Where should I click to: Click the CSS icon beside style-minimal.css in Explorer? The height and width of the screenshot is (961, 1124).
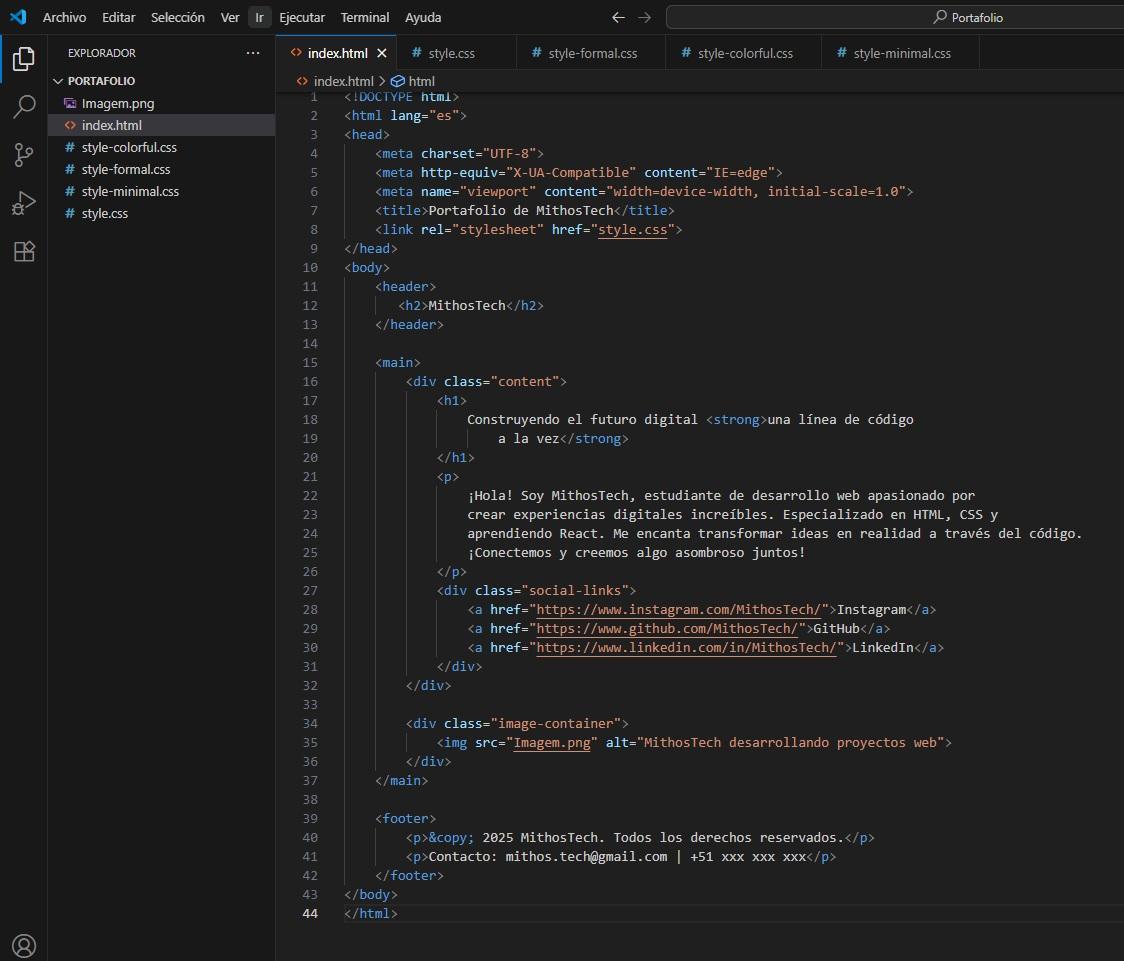[x=70, y=191]
